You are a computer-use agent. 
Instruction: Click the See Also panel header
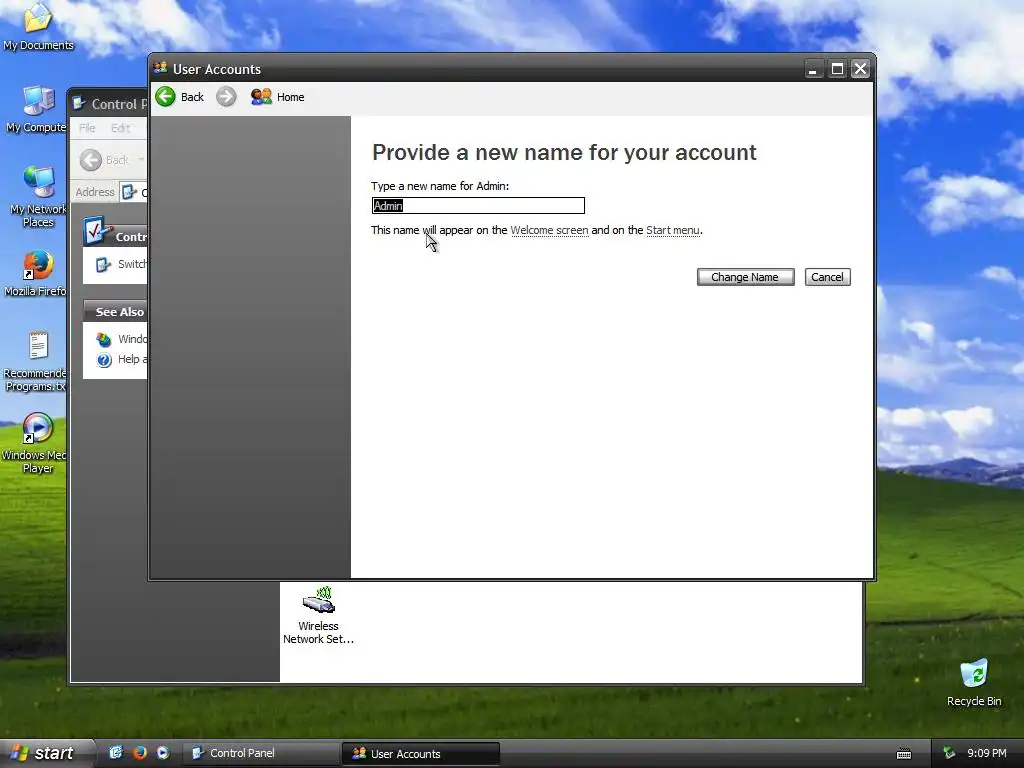pos(116,312)
